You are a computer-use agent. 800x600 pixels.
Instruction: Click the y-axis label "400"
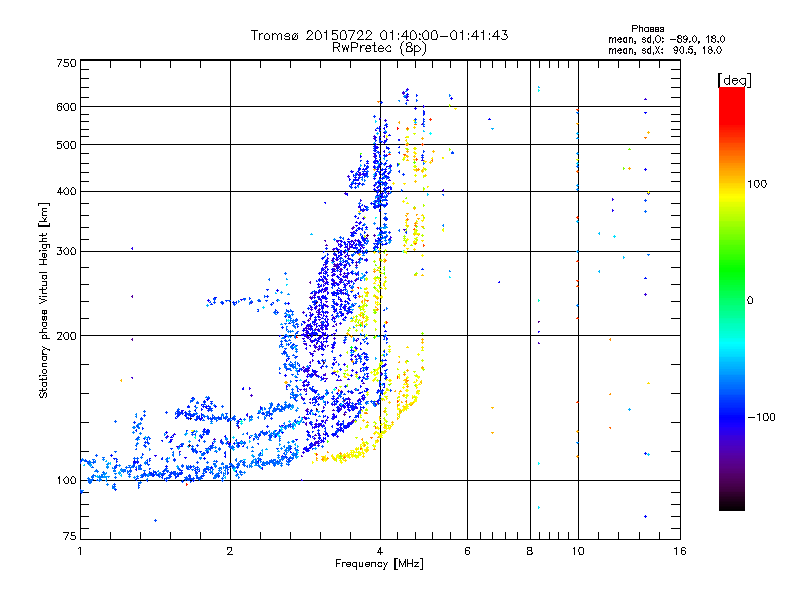[x=66, y=192]
